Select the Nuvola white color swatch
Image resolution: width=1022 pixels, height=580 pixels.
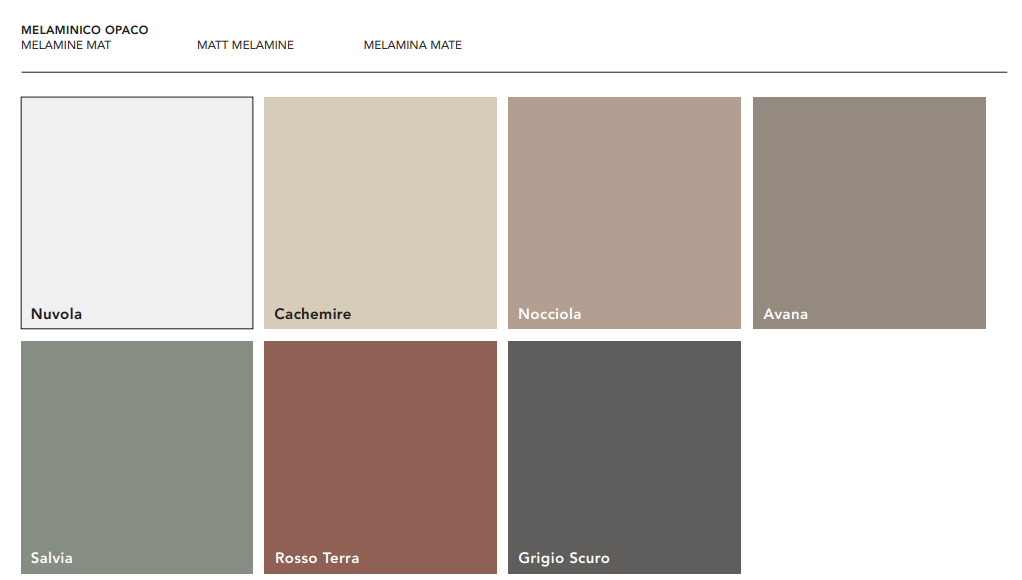[137, 200]
